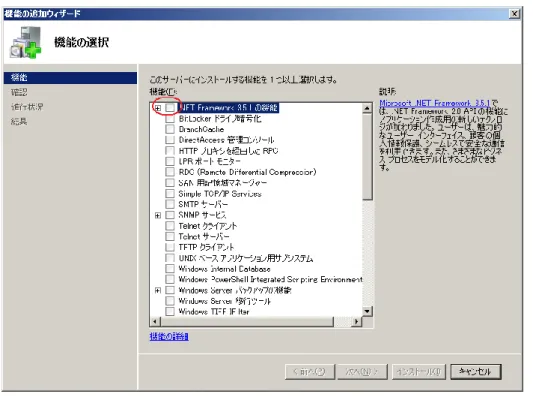
Task: Expand the Windows Server backup tree node
Action: [158, 291]
